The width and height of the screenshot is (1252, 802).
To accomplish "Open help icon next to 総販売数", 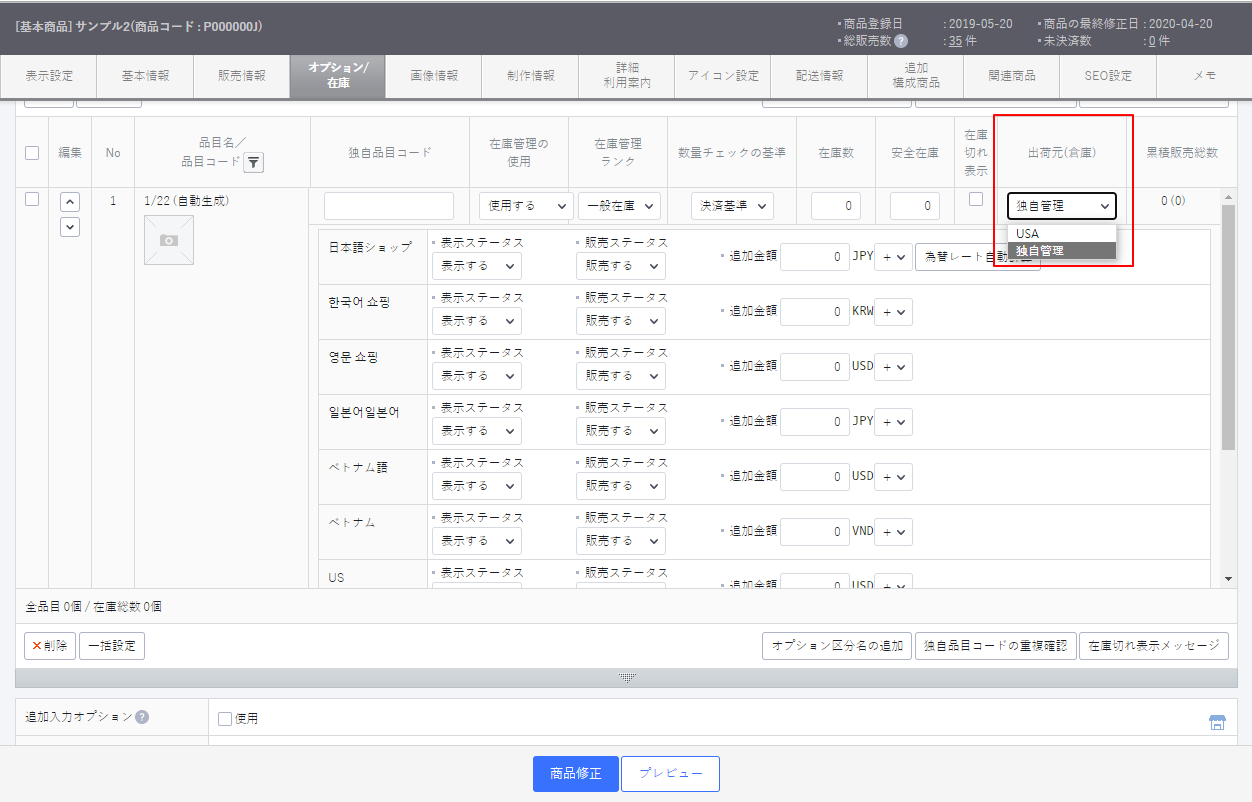I will (x=901, y=41).
